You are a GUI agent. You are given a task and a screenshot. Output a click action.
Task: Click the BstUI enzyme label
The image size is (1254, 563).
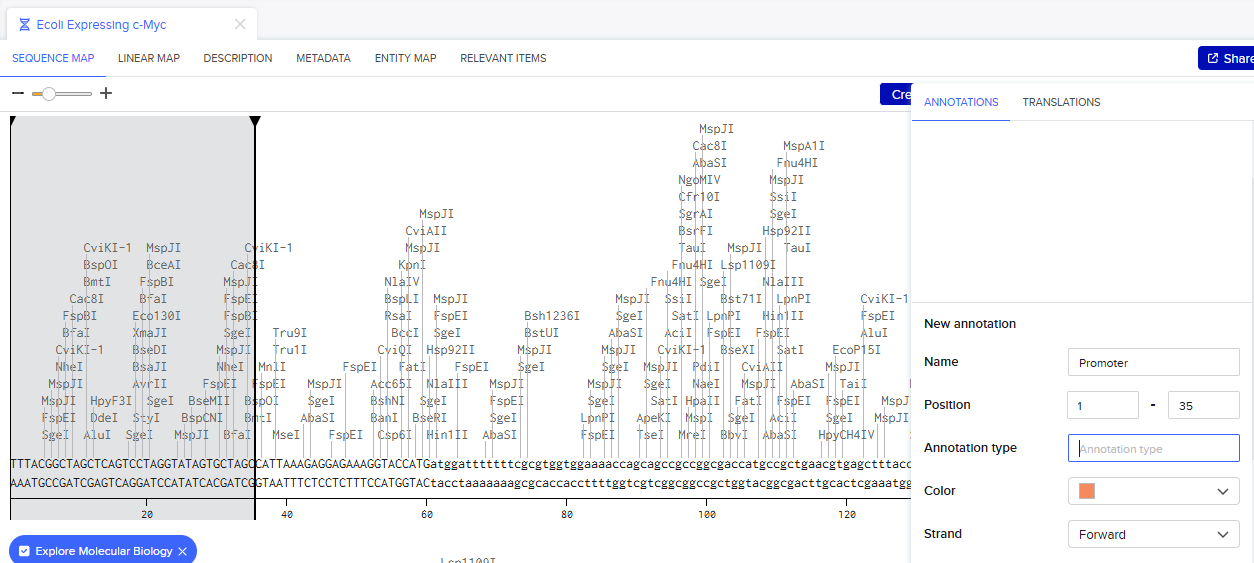point(542,333)
